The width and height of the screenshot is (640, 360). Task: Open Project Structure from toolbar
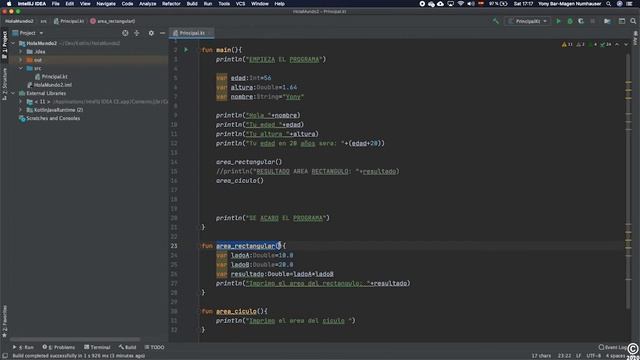[x=607, y=21]
